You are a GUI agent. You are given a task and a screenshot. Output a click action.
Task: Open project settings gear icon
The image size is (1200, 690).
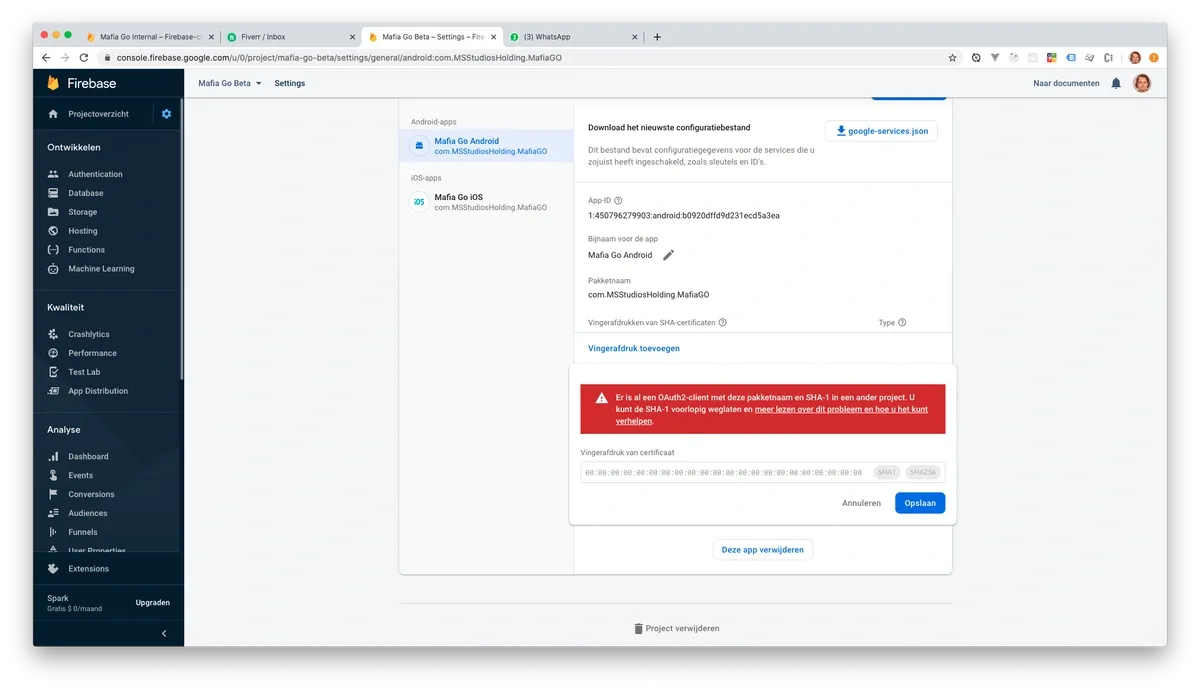[x=166, y=114]
